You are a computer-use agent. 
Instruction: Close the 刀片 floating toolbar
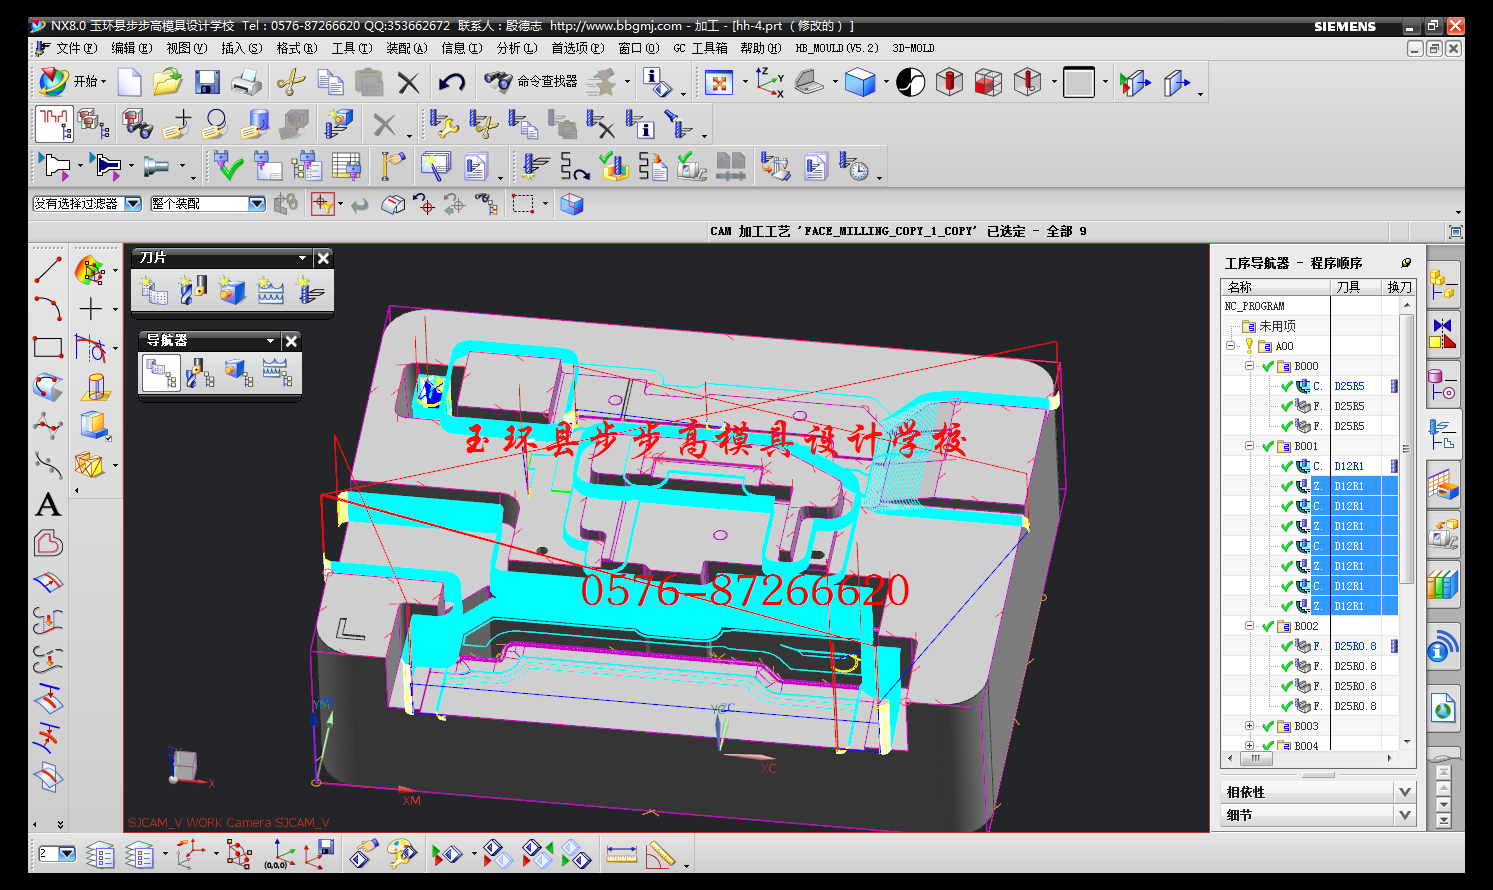323,258
